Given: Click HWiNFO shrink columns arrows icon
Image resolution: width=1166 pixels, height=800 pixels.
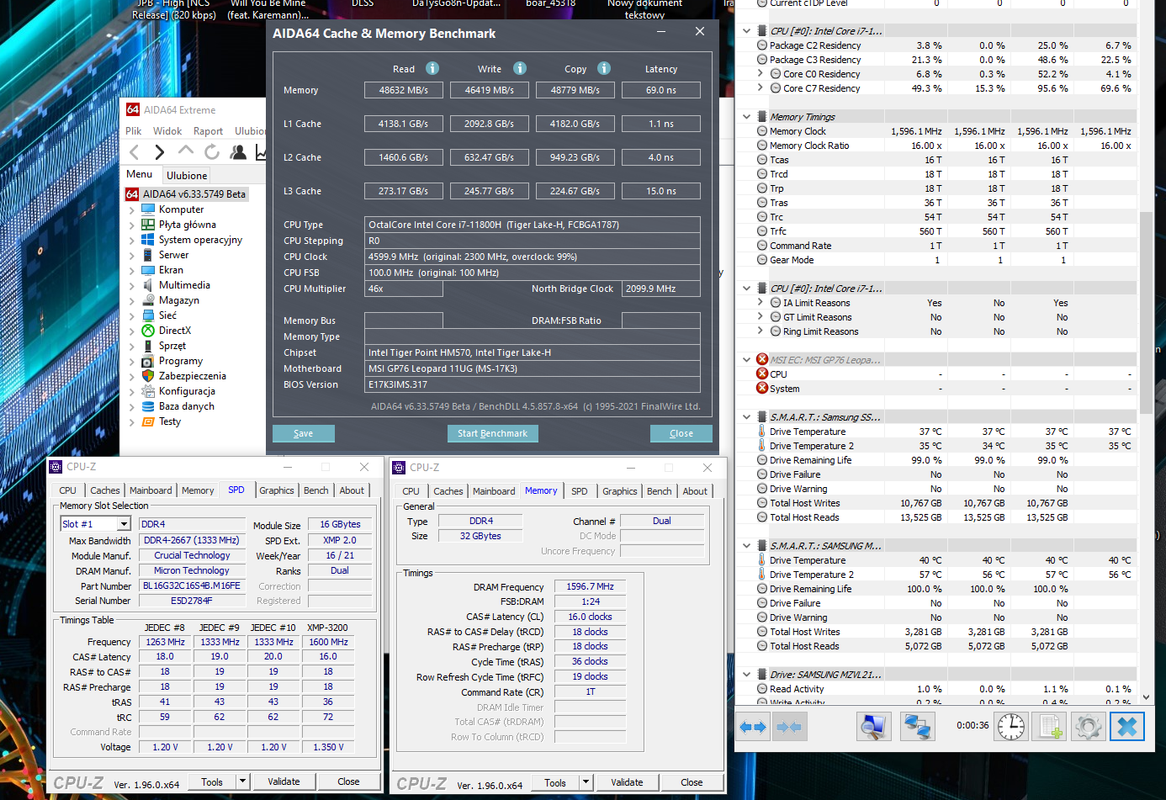Looking at the screenshot, I should pos(789,726).
